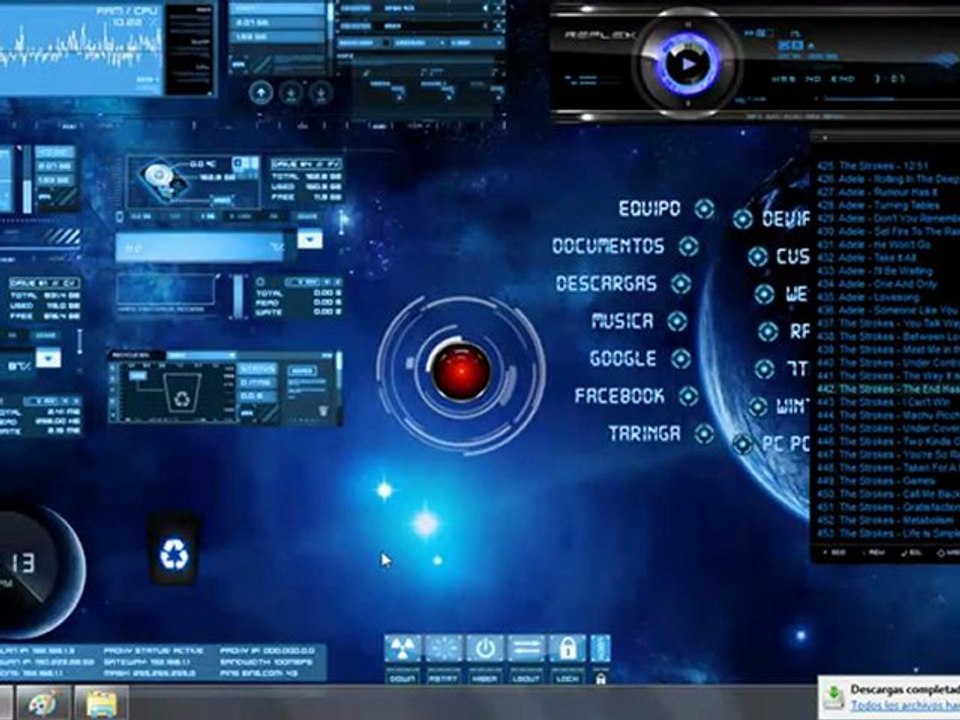The width and height of the screenshot is (960, 720).
Task: Click the red HAL 9000 eye
Action: tap(460, 372)
